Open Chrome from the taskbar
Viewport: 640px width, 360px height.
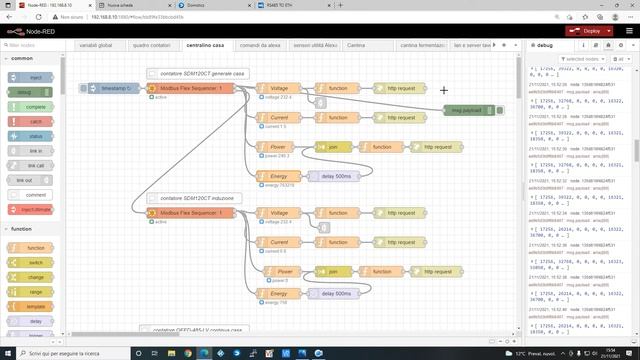point(188,353)
